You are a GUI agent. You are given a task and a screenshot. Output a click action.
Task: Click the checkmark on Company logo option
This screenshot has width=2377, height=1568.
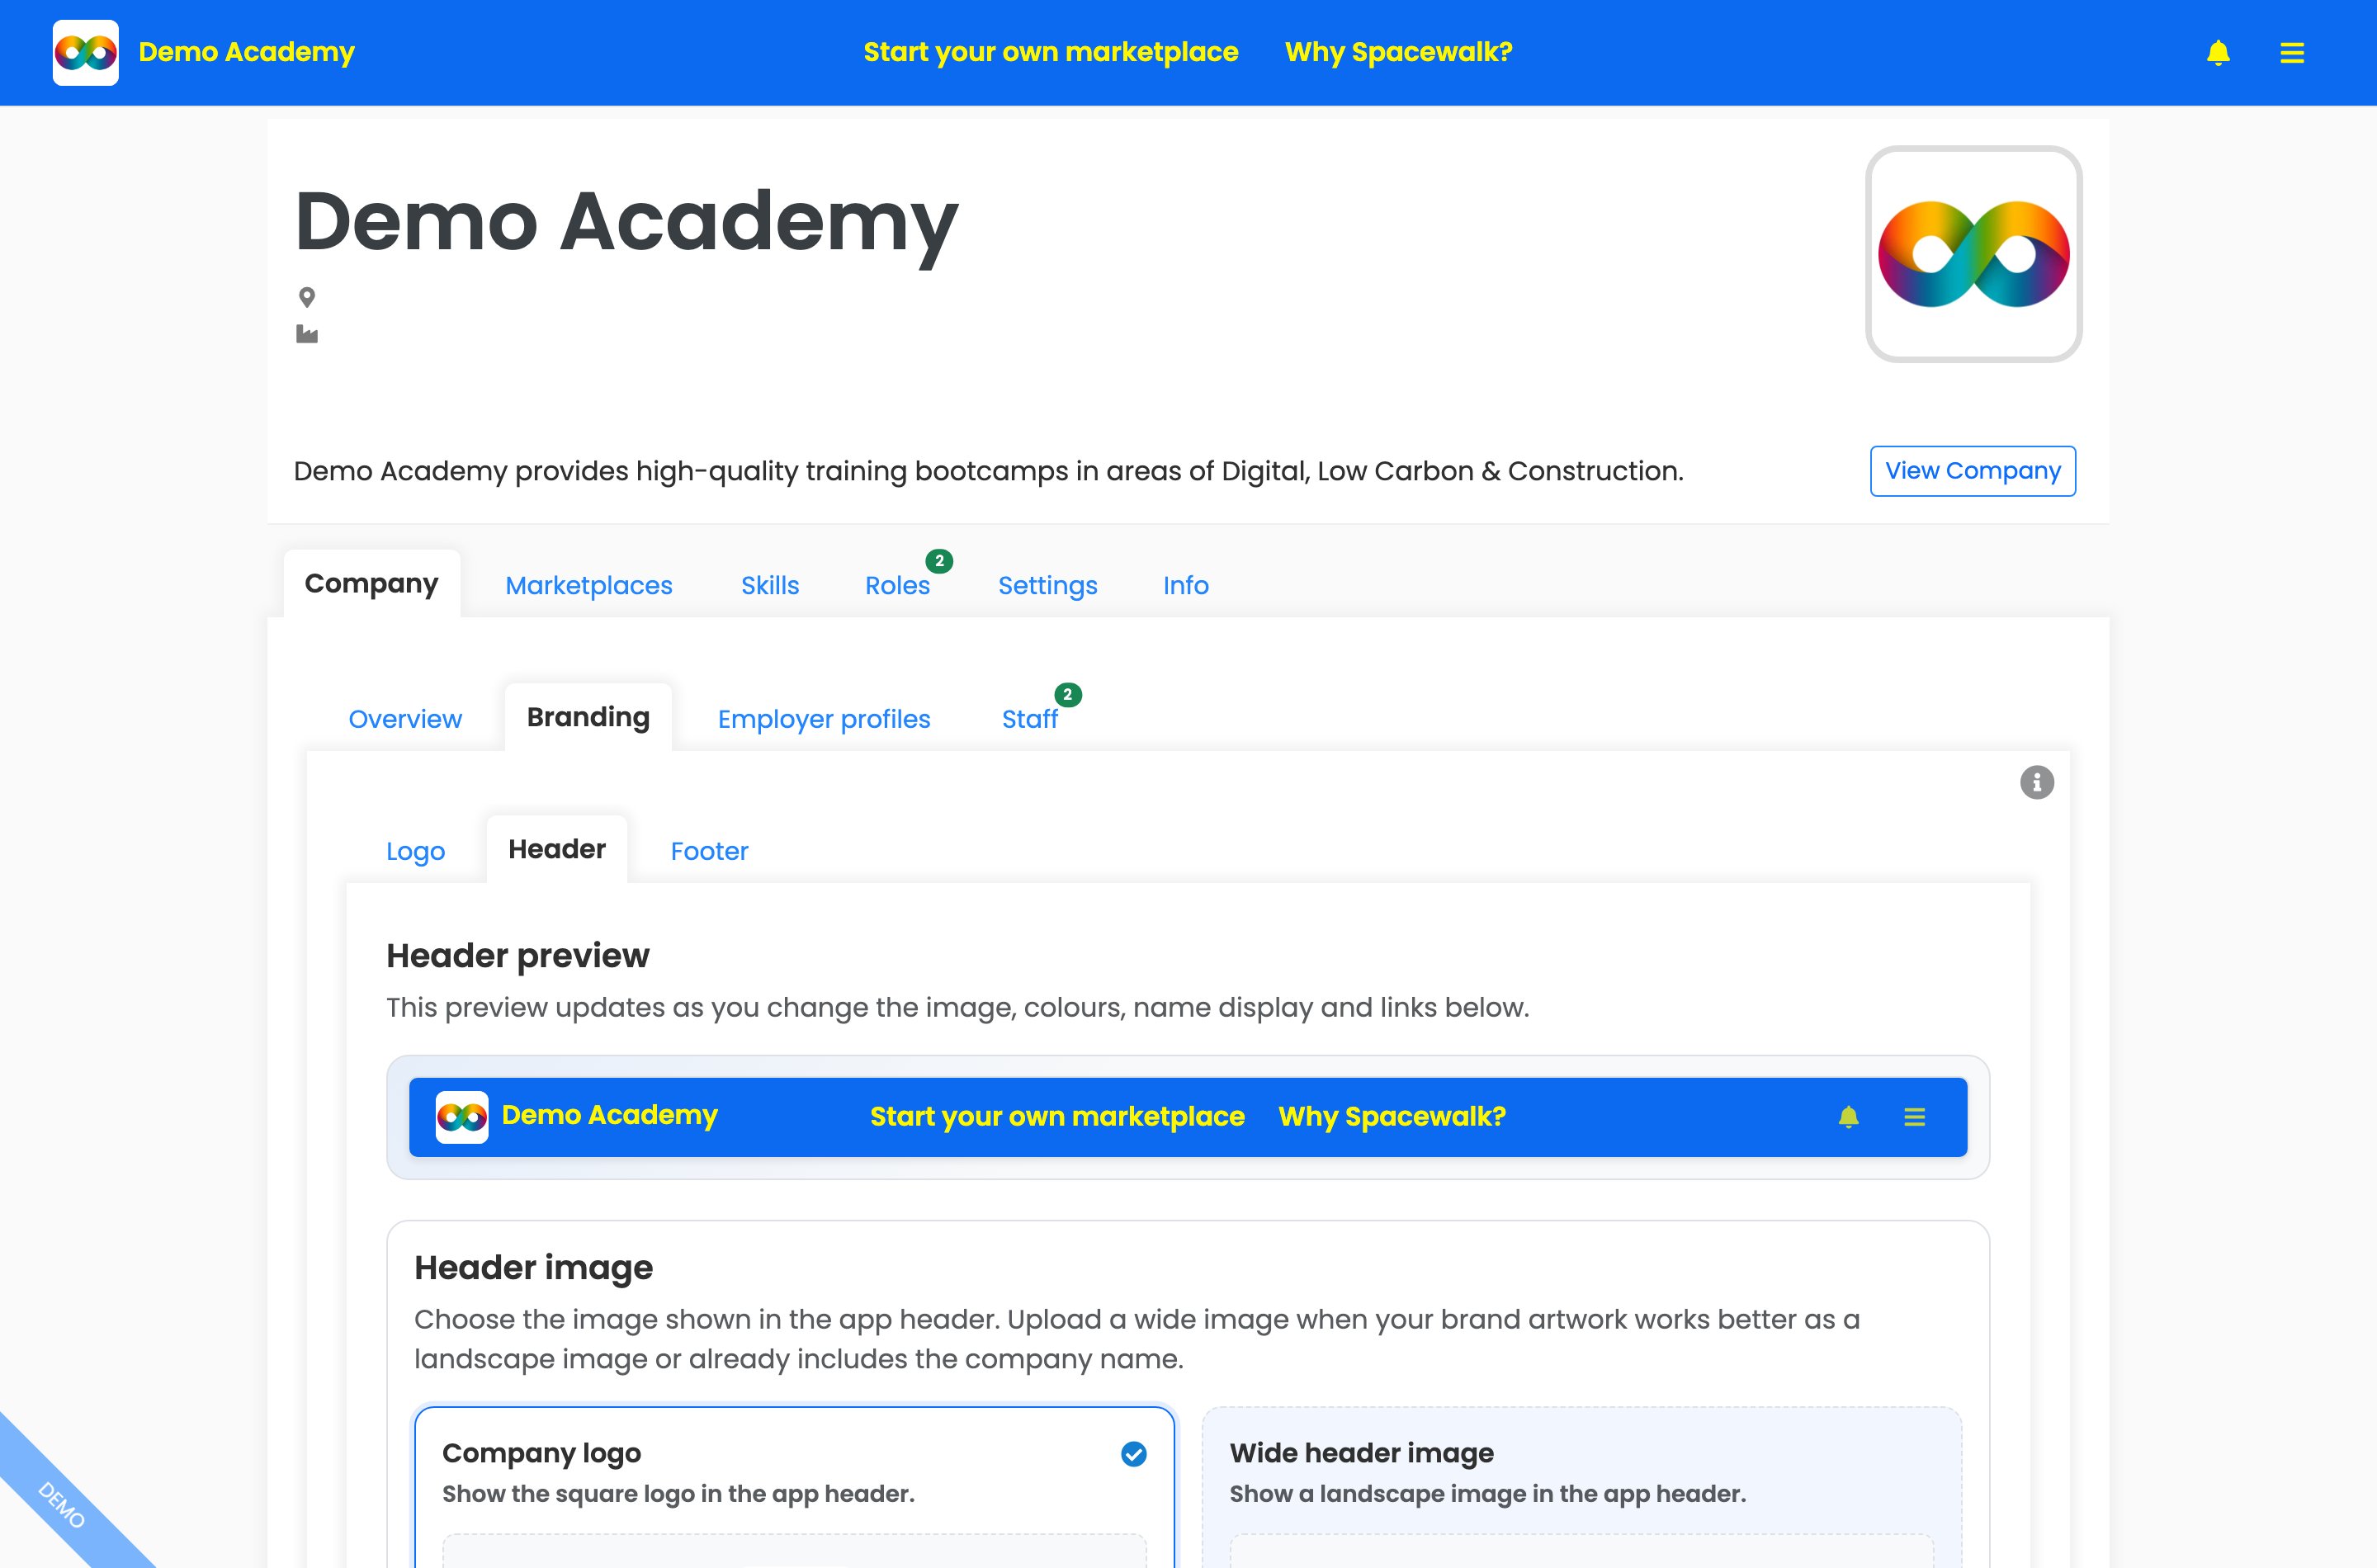click(1133, 1454)
